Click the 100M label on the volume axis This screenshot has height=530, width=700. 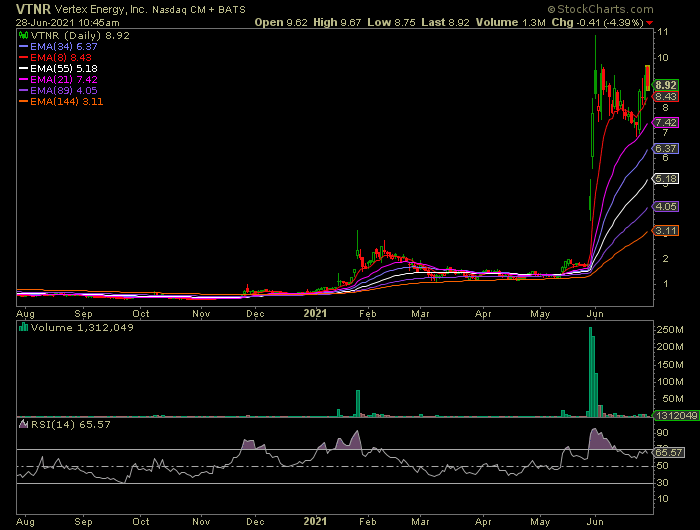click(670, 382)
